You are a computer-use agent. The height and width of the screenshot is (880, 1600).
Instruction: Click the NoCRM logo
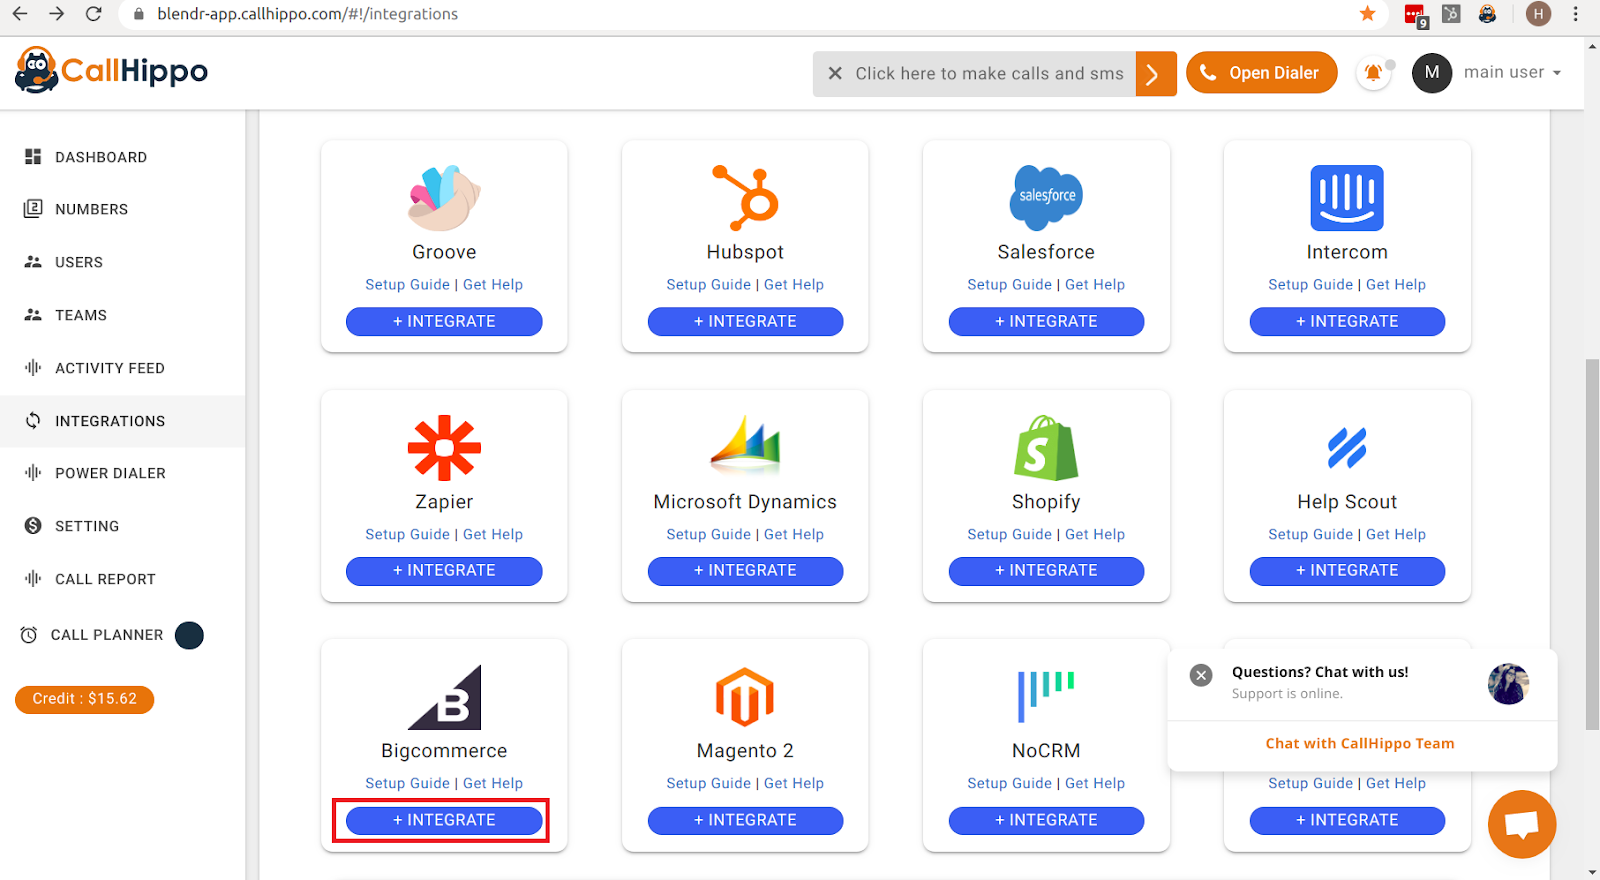point(1046,697)
